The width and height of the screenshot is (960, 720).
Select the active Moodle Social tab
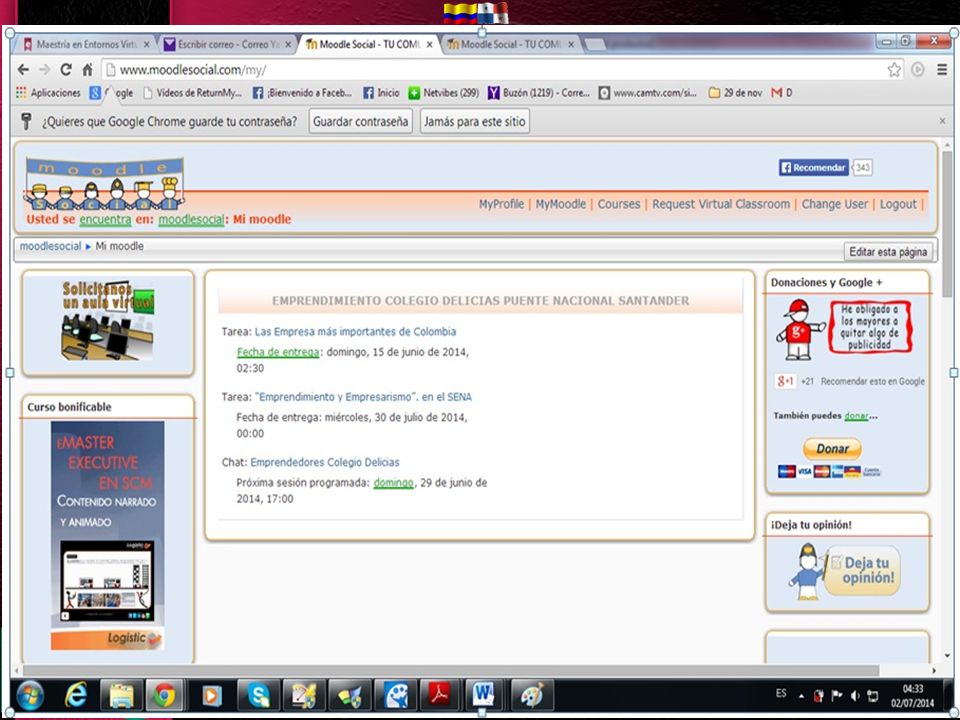tap(369, 44)
